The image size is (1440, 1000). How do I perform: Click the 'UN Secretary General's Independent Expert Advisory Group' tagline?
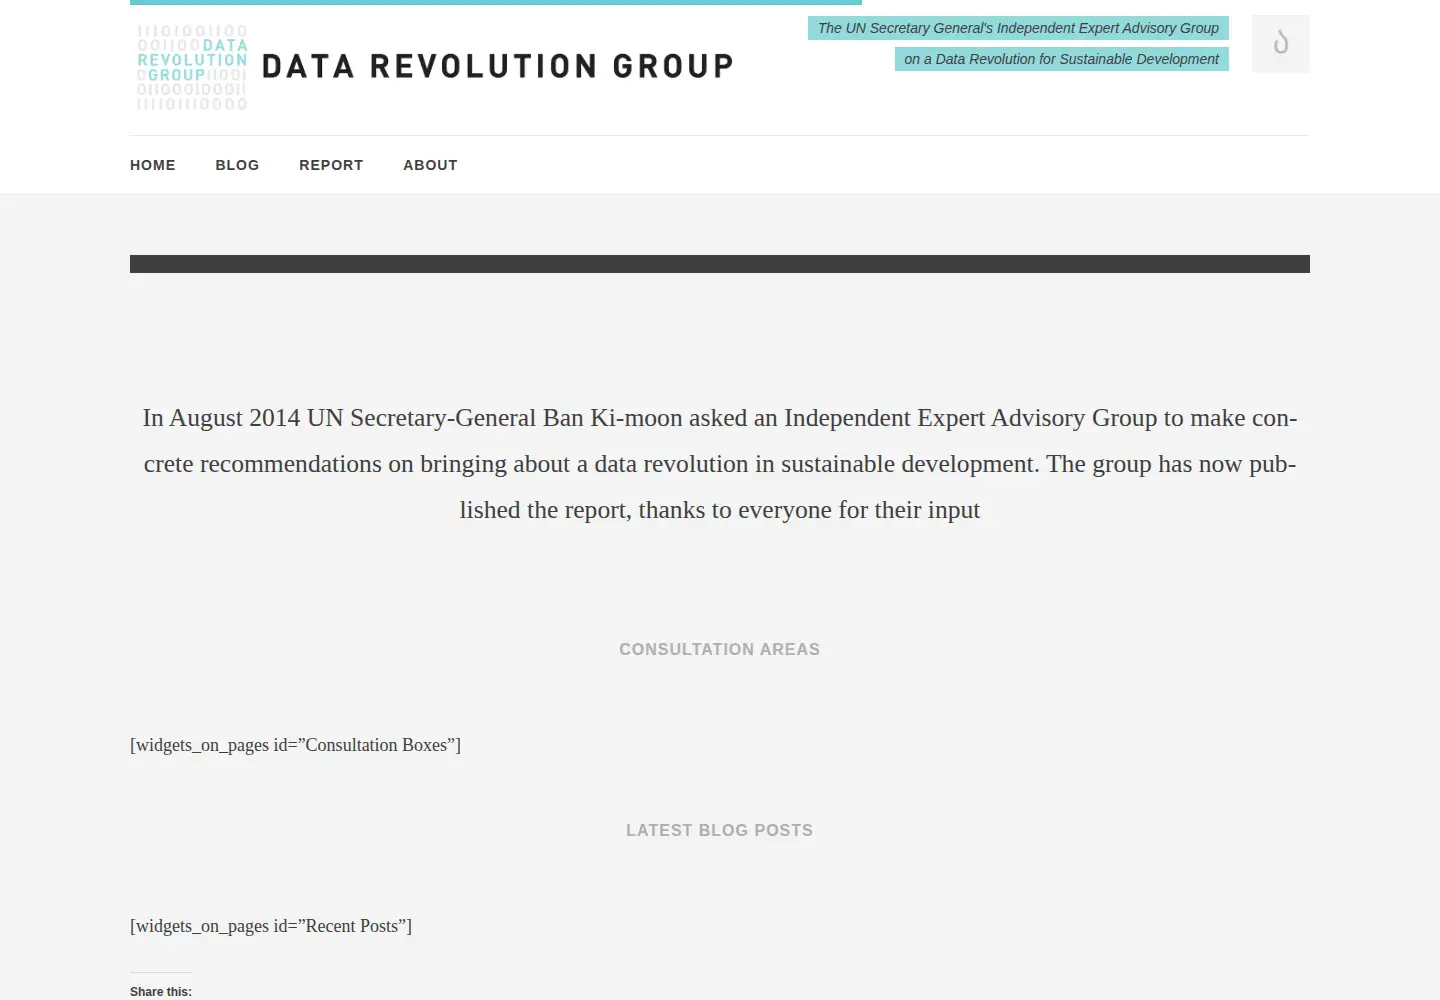1018,28
